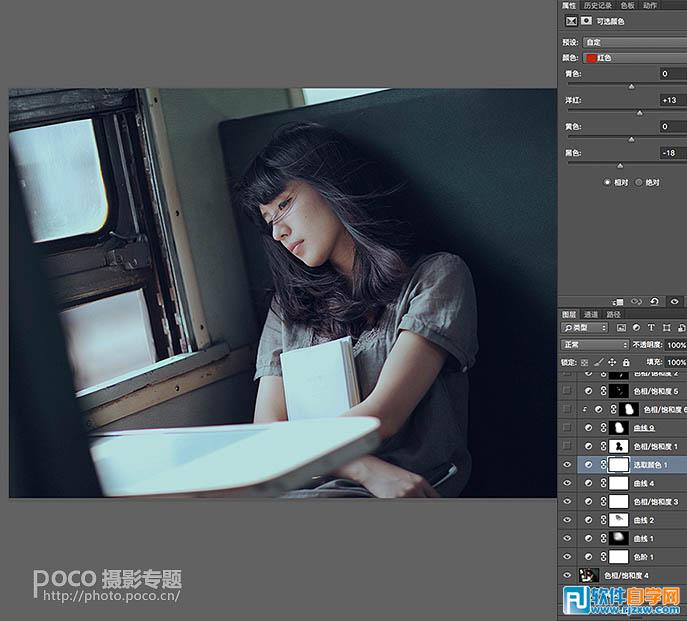
Task: Click the clip-to-layer icon in Properties
Action: (x=618, y=300)
